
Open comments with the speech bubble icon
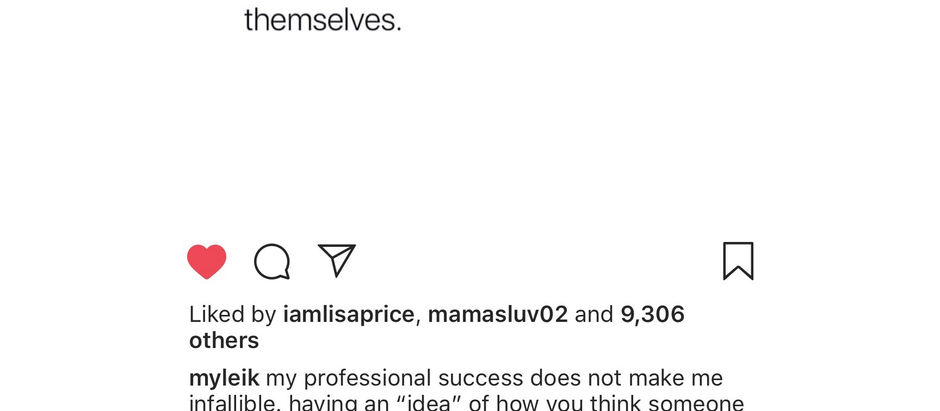pos(271,262)
